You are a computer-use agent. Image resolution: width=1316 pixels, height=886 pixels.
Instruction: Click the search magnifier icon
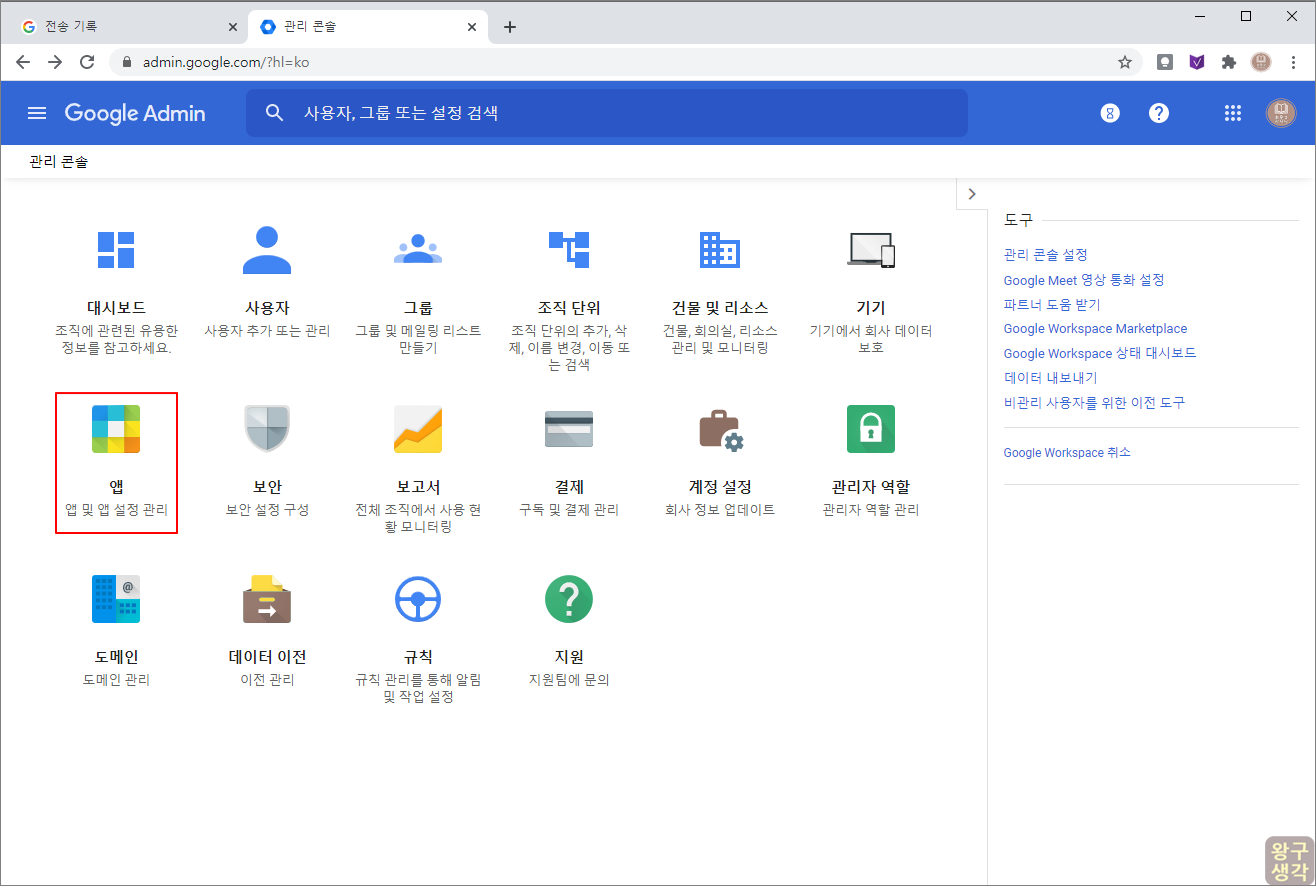pyautogui.click(x=275, y=113)
